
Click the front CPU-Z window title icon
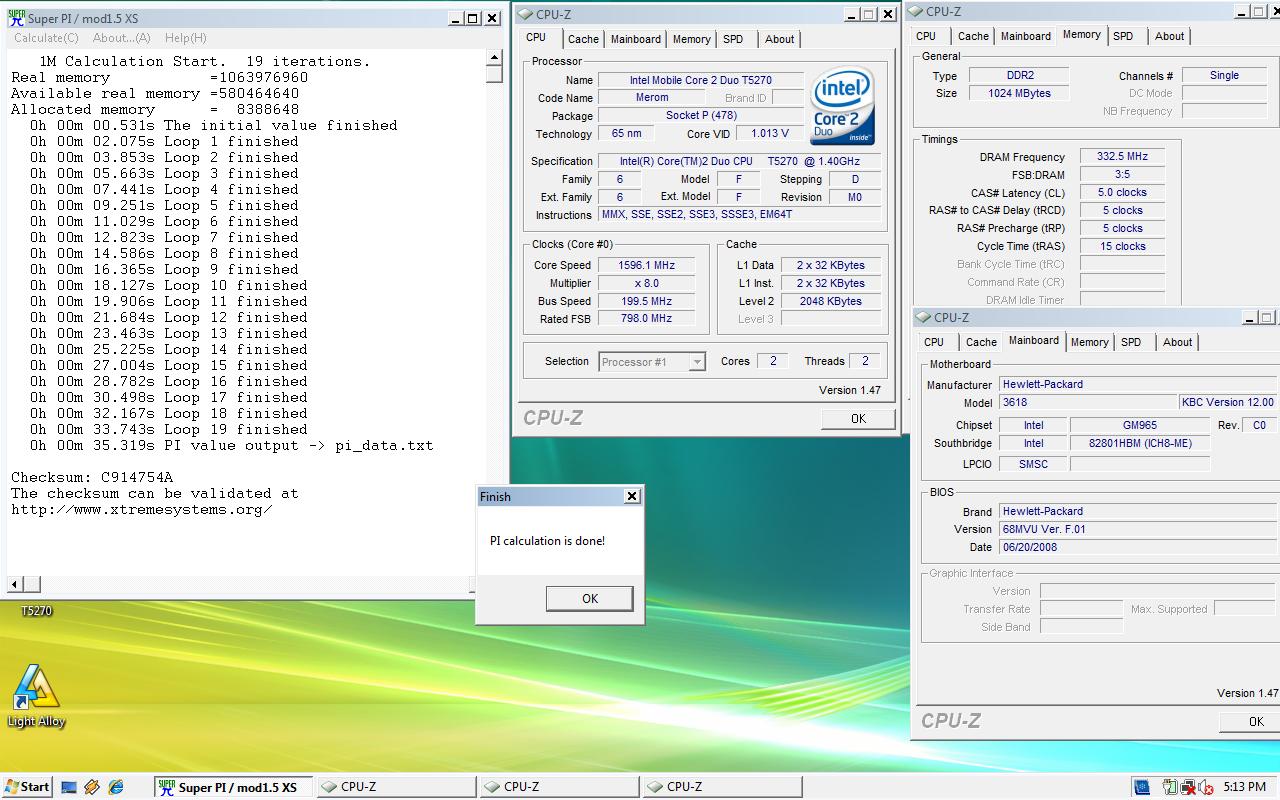coord(525,14)
